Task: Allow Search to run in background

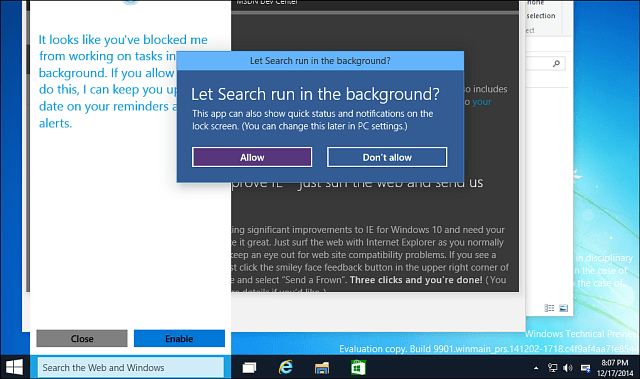Action: pyautogui.click(x=252, y=157)
